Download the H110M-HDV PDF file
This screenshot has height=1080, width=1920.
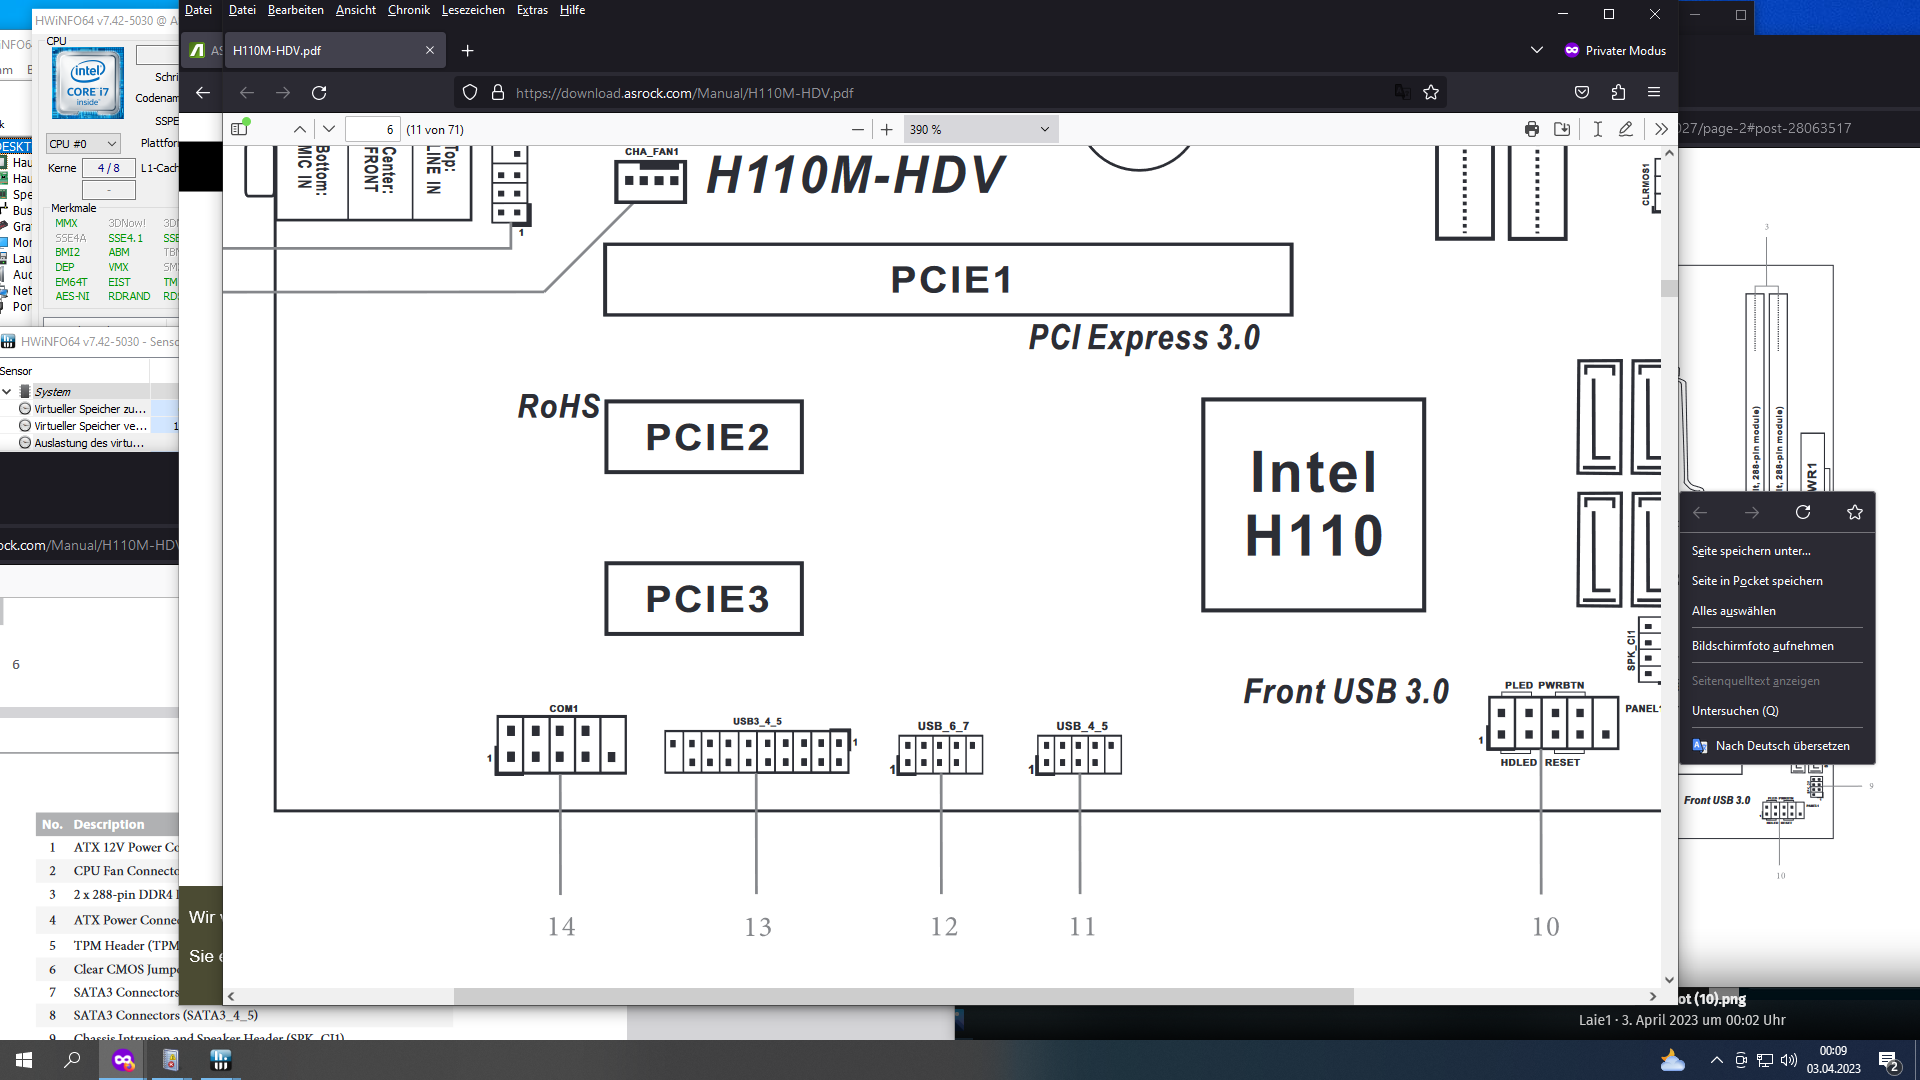tap(1561, 128)
